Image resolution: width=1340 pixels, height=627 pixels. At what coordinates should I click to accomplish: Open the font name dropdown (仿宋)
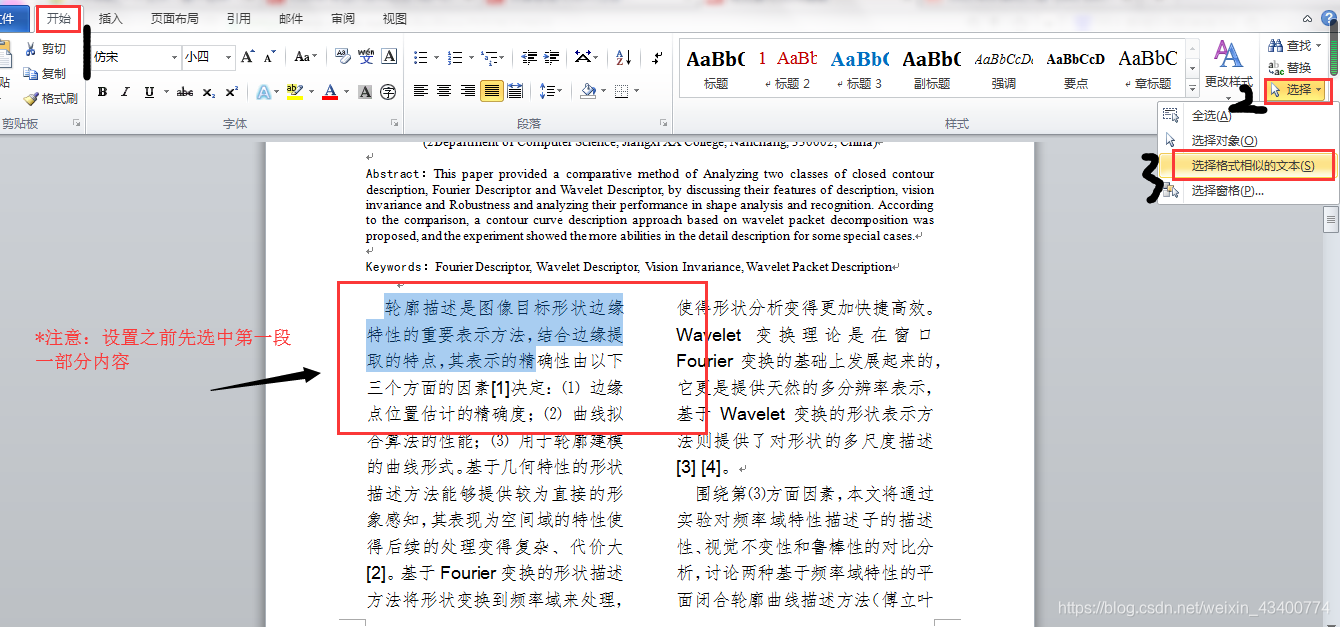pyautogui.click(x=172, y=57)
